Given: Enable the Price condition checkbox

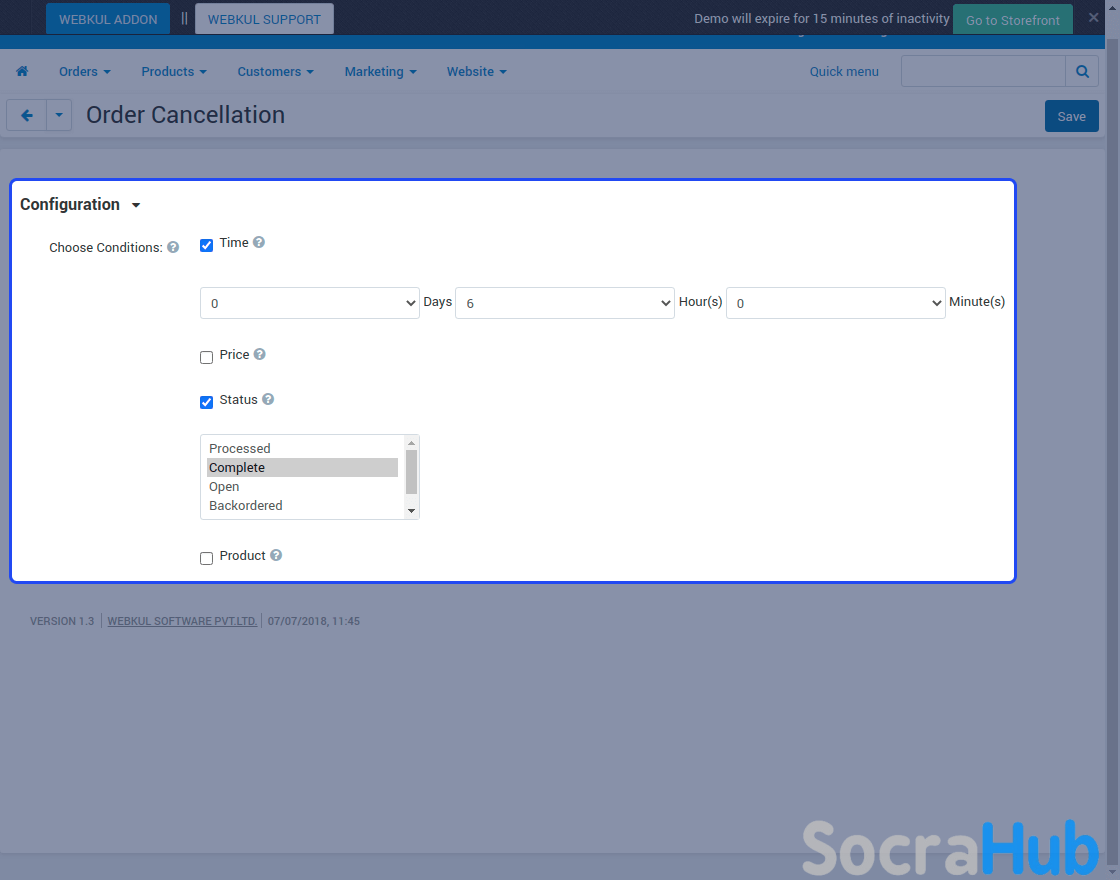Looking at the screenshot, I should (207, 357).
